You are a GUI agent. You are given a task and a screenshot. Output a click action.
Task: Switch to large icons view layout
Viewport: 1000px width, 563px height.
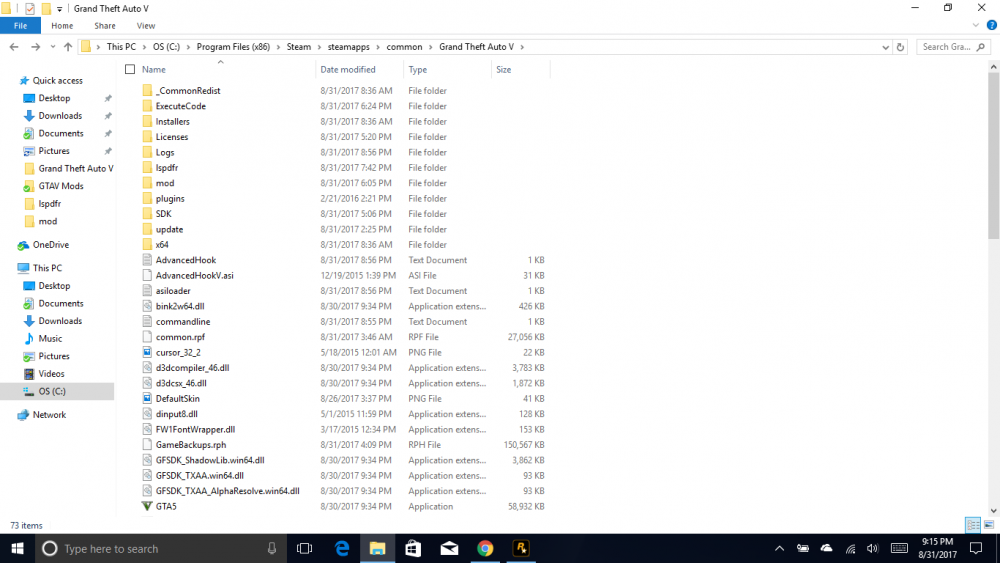point(989,525)
